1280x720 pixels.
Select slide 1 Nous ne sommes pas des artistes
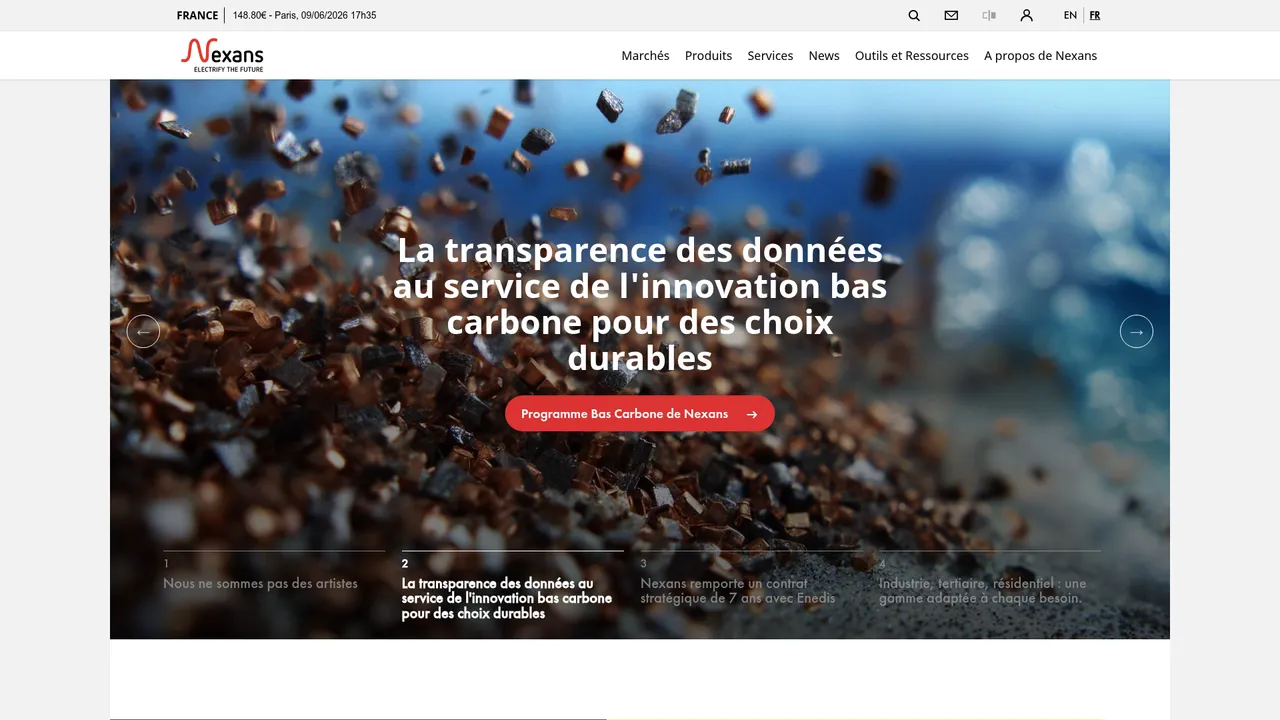point(274,572)
